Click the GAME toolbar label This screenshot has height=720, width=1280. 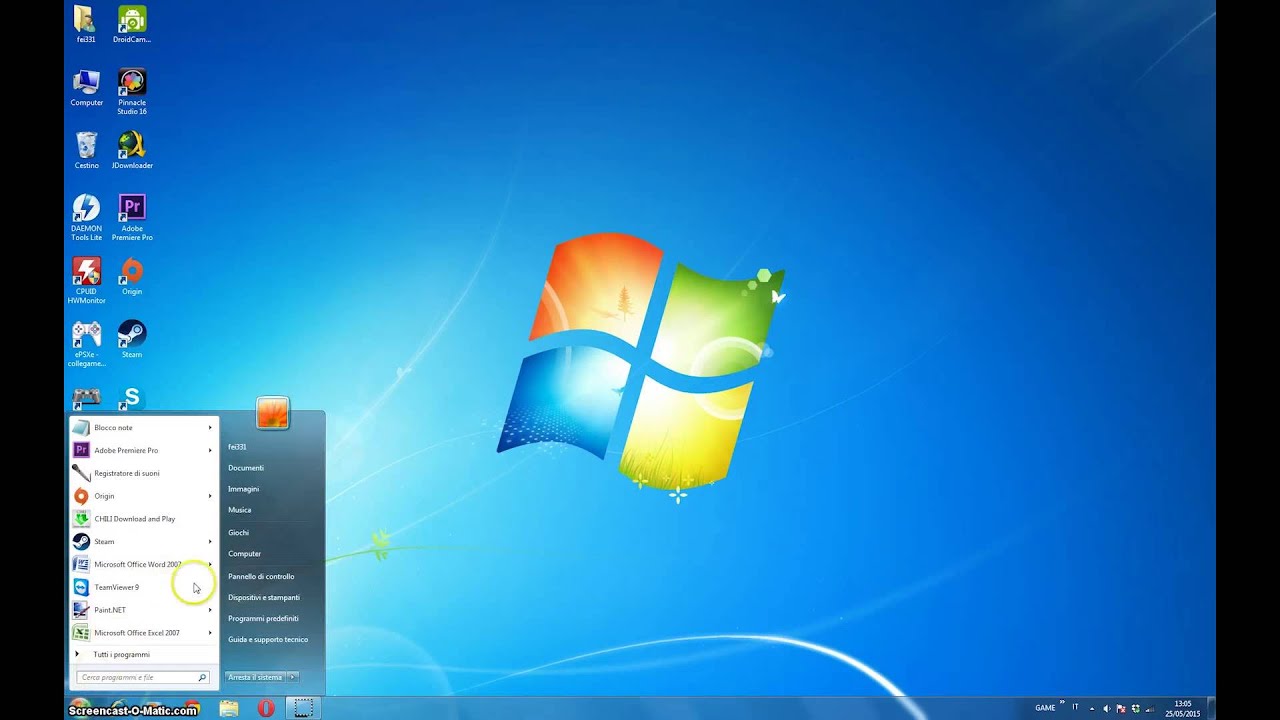(x=1045, y=708)
